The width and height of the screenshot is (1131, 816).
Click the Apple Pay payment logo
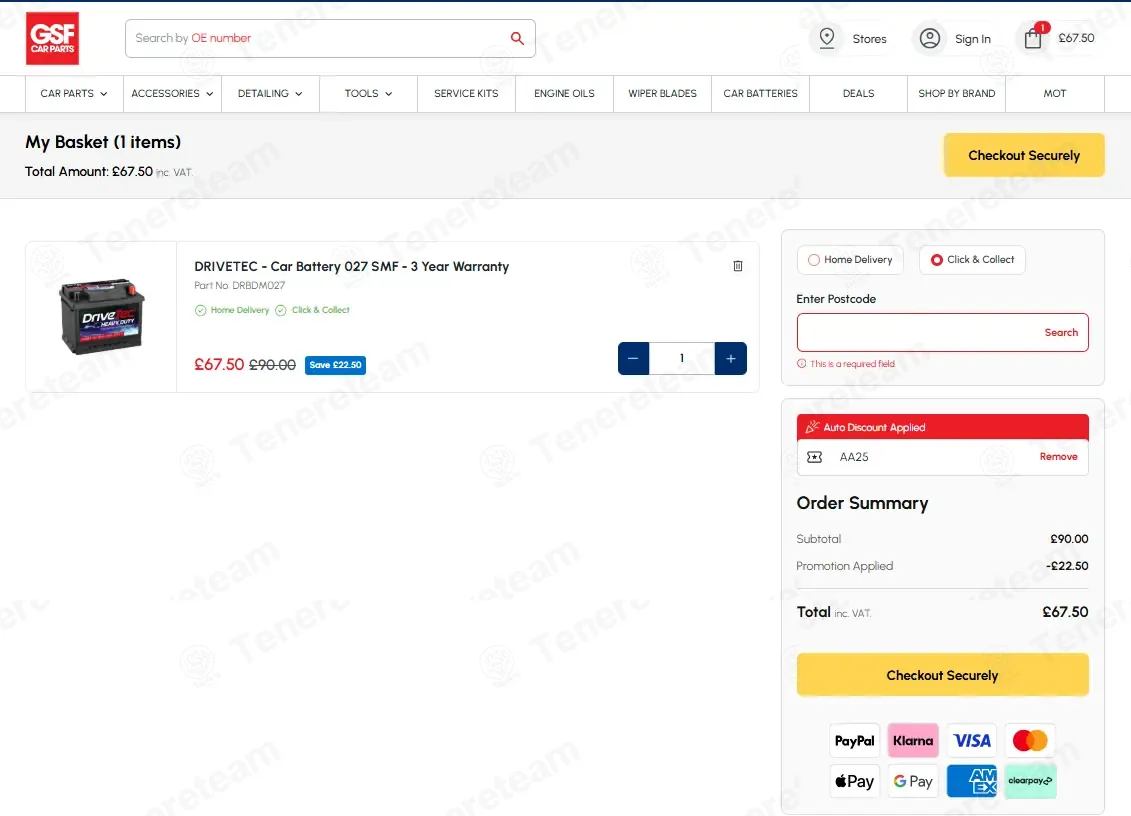coord(855,781)
